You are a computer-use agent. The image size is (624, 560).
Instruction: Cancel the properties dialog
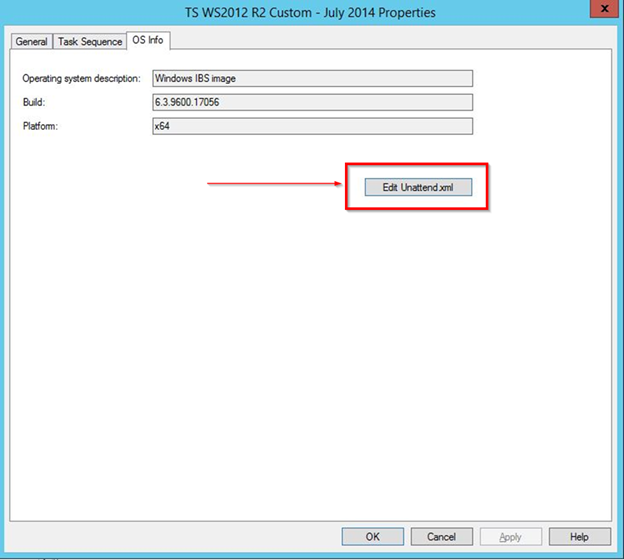442,537
